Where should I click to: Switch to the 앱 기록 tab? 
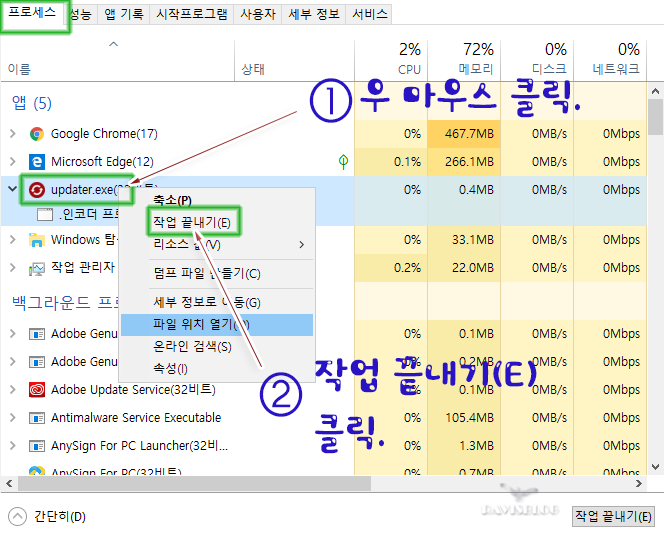click(124, 15)
